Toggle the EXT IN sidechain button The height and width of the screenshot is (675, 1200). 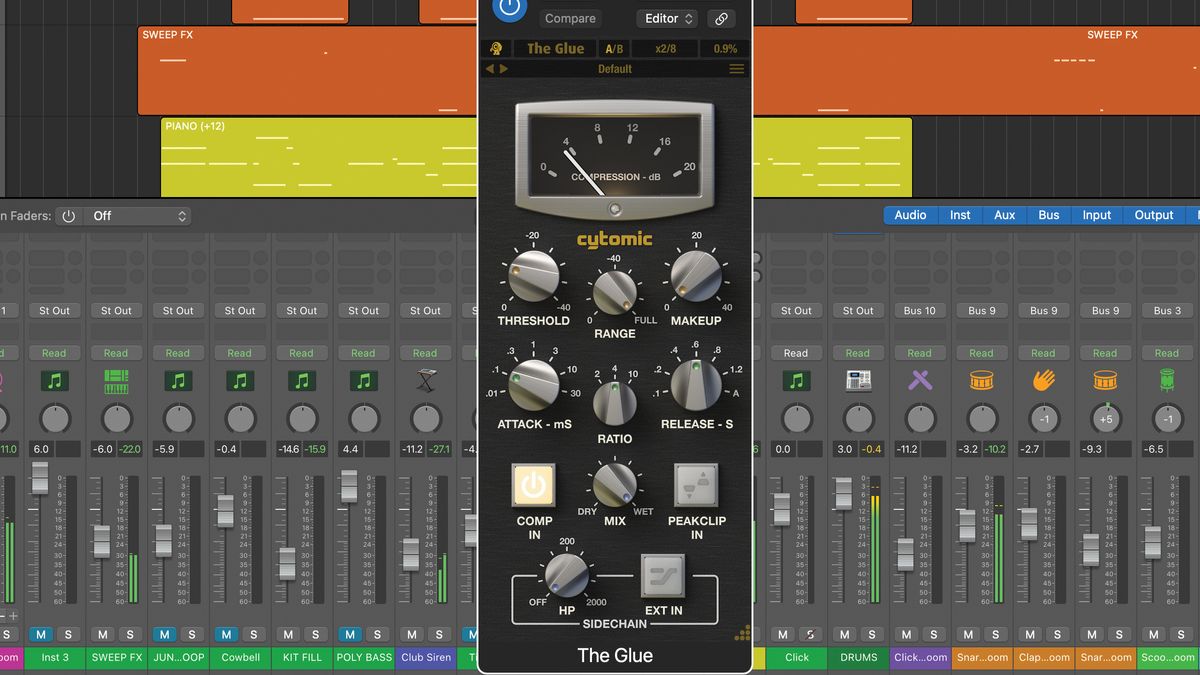[x=662, y=575]
